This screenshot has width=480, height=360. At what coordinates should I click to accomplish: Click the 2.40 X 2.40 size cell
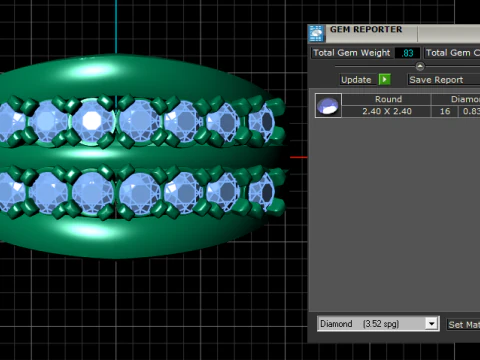coord(386,111)
